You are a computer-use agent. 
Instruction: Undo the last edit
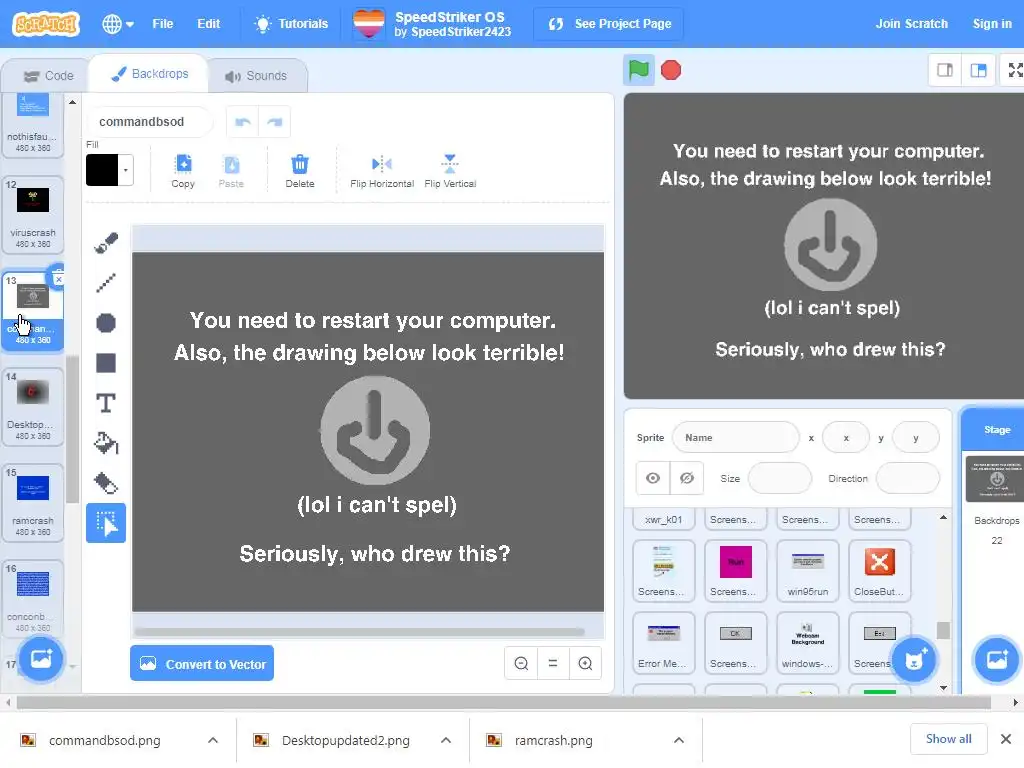pos(243,122)
